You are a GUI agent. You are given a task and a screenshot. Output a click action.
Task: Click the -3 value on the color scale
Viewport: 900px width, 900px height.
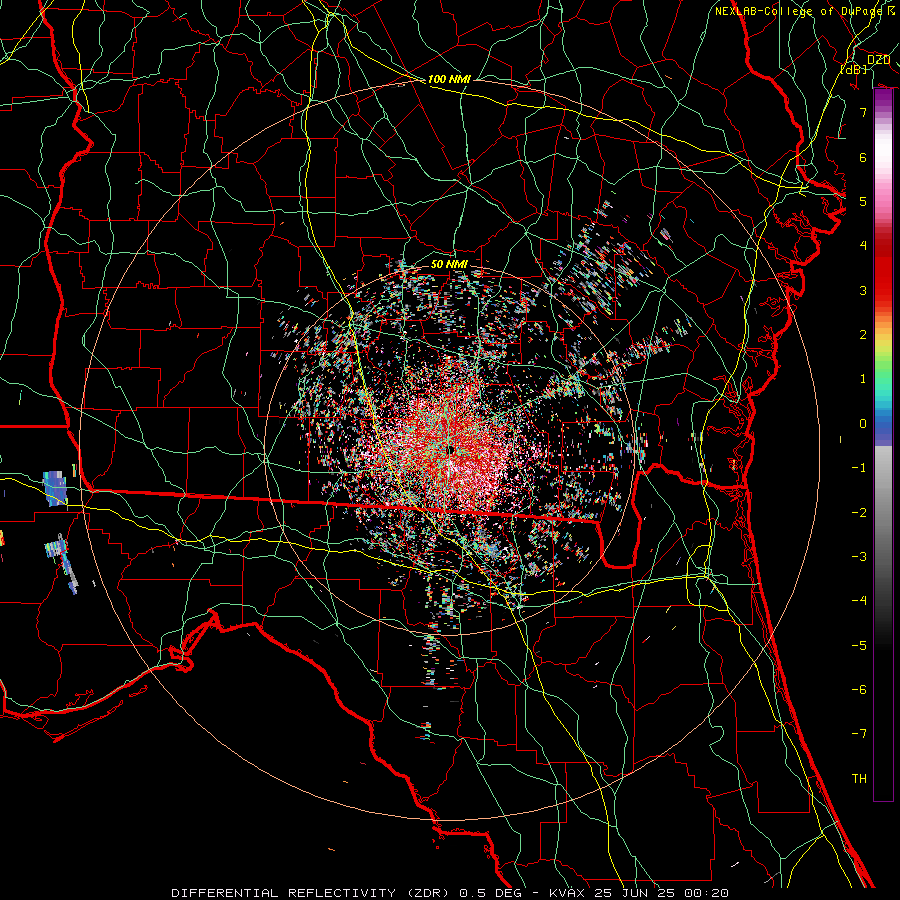point(859,557)
